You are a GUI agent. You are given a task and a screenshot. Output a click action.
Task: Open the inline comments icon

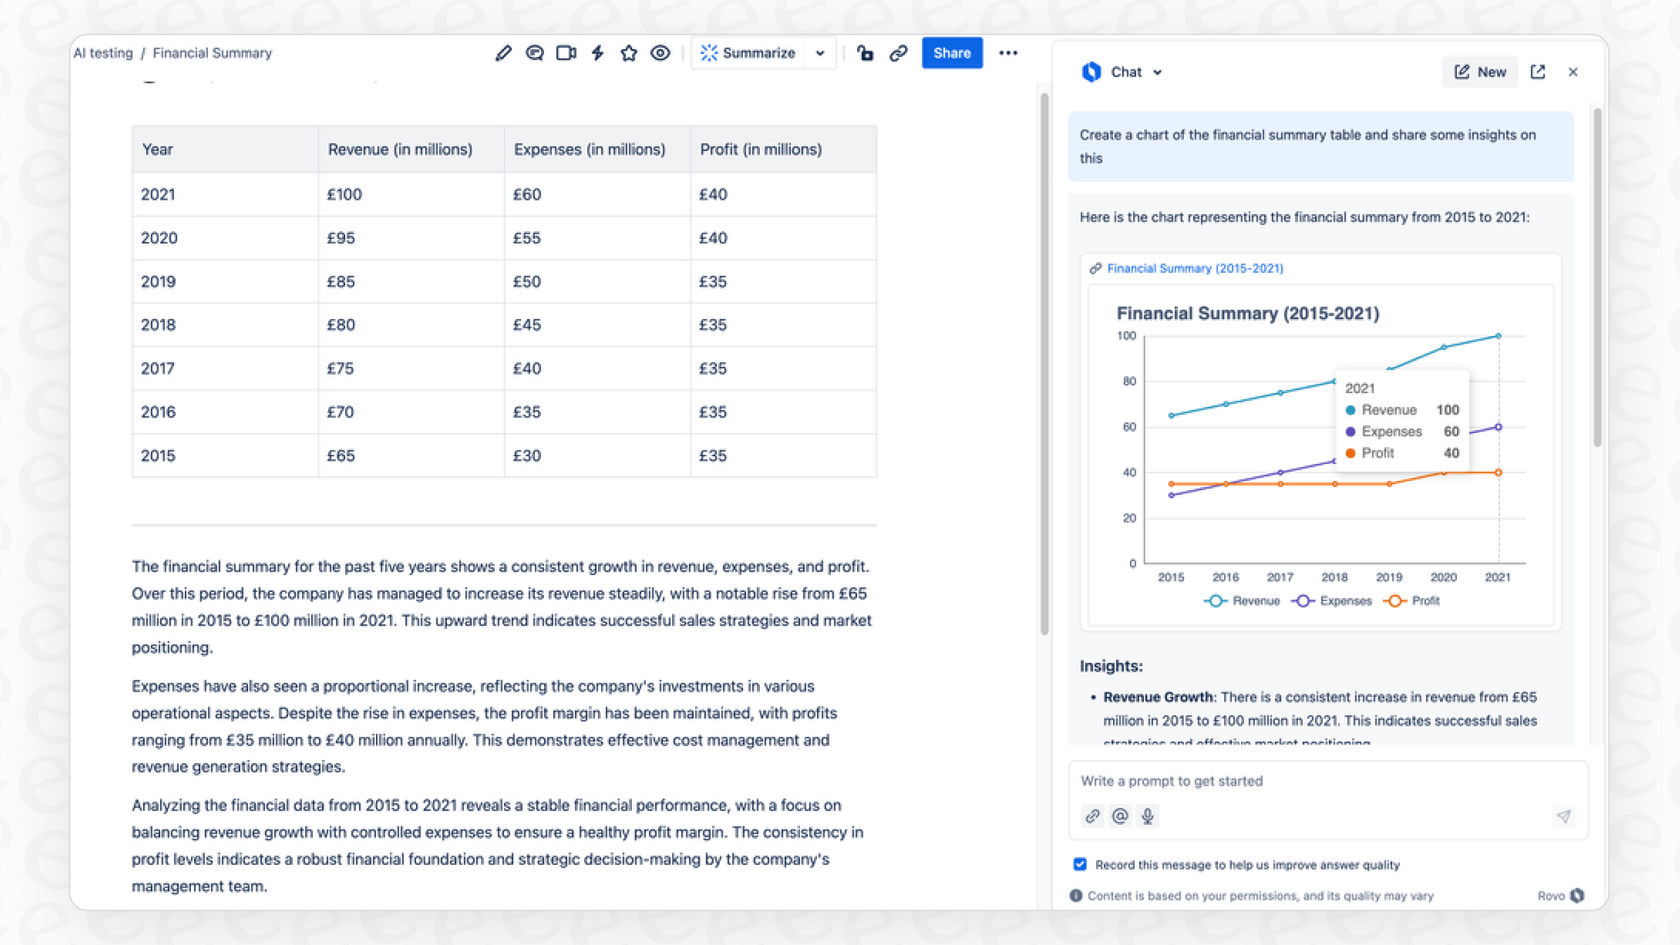(x=534, y=53)
